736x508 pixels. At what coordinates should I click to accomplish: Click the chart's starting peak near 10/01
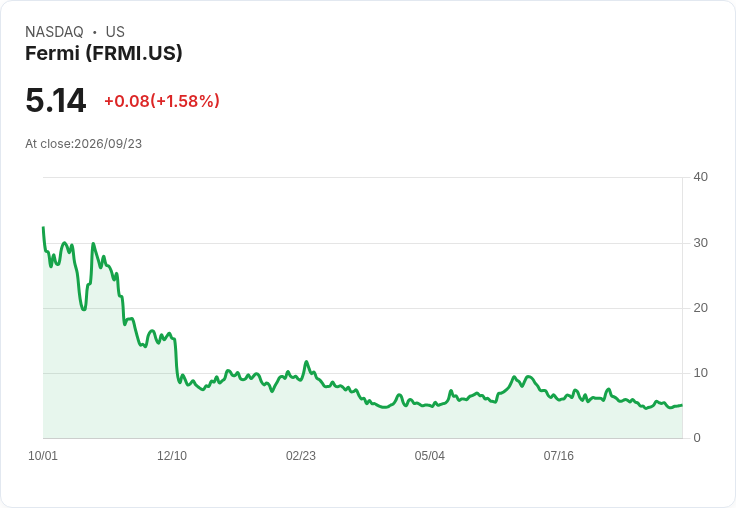coord(44,228)
